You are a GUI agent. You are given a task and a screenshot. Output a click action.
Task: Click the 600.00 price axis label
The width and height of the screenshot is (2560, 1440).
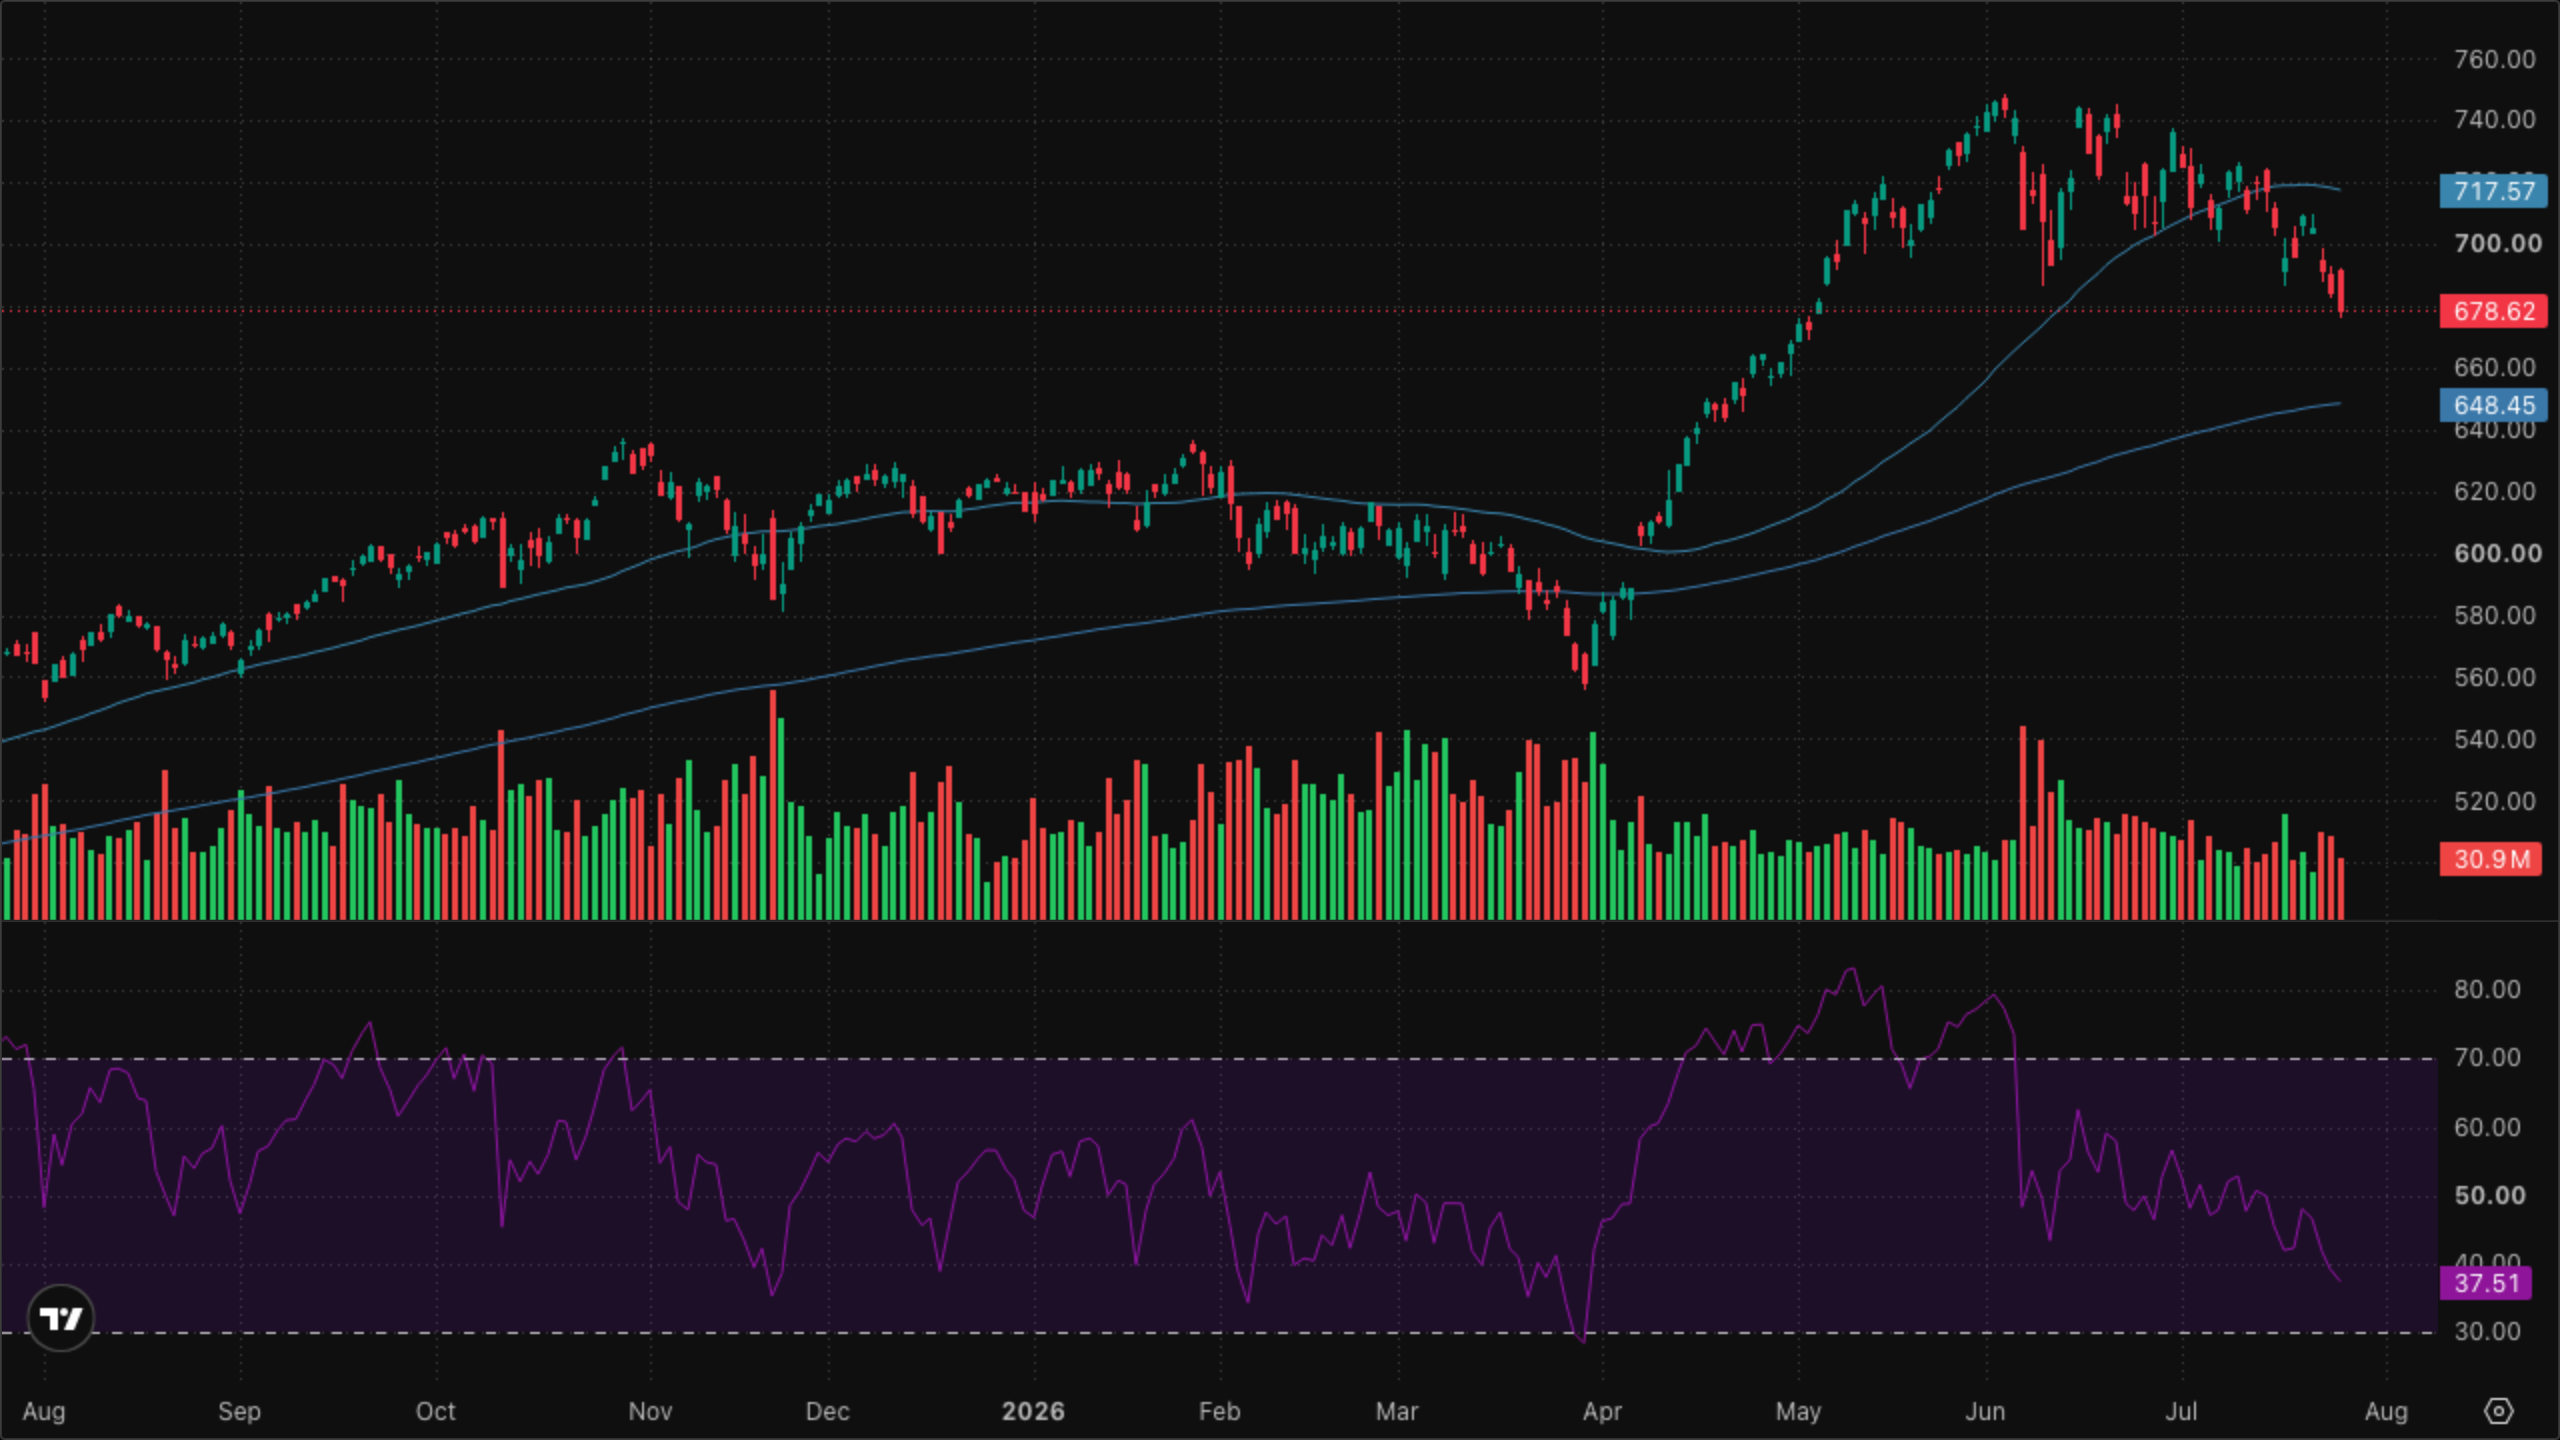2497,554
